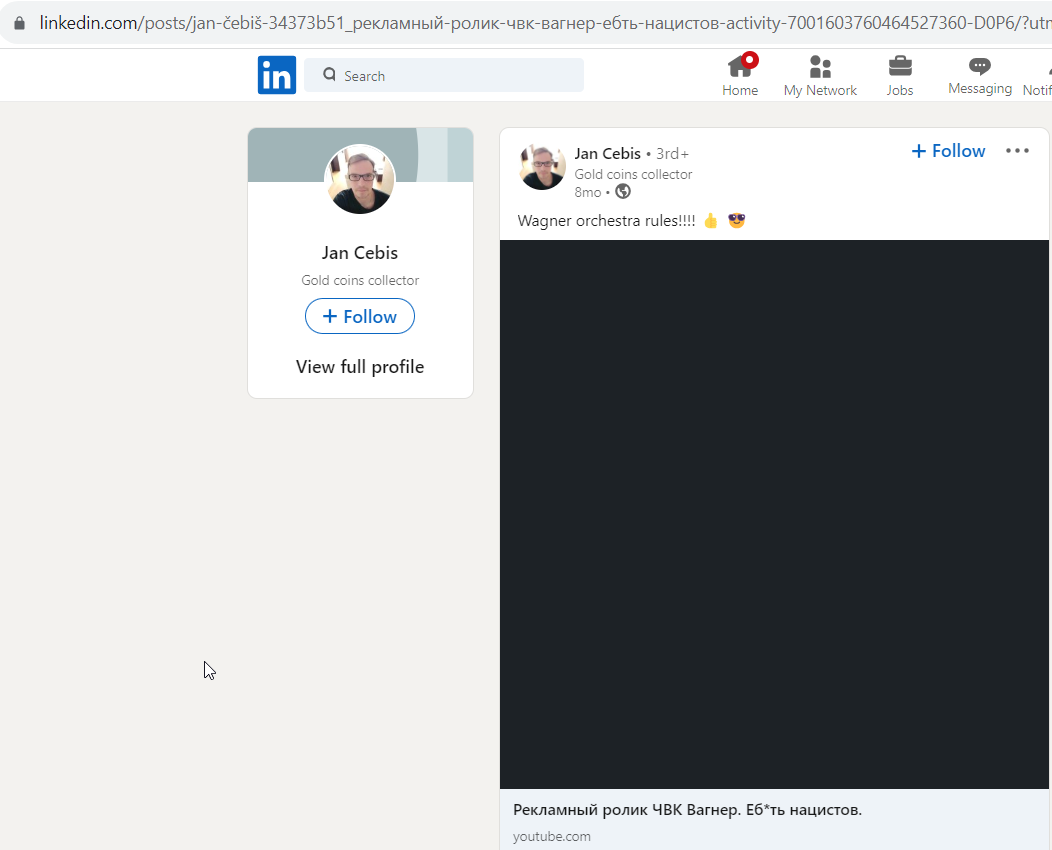Click the search magnifier icon
Viewport: 1052px width, 850px height.
329,74
